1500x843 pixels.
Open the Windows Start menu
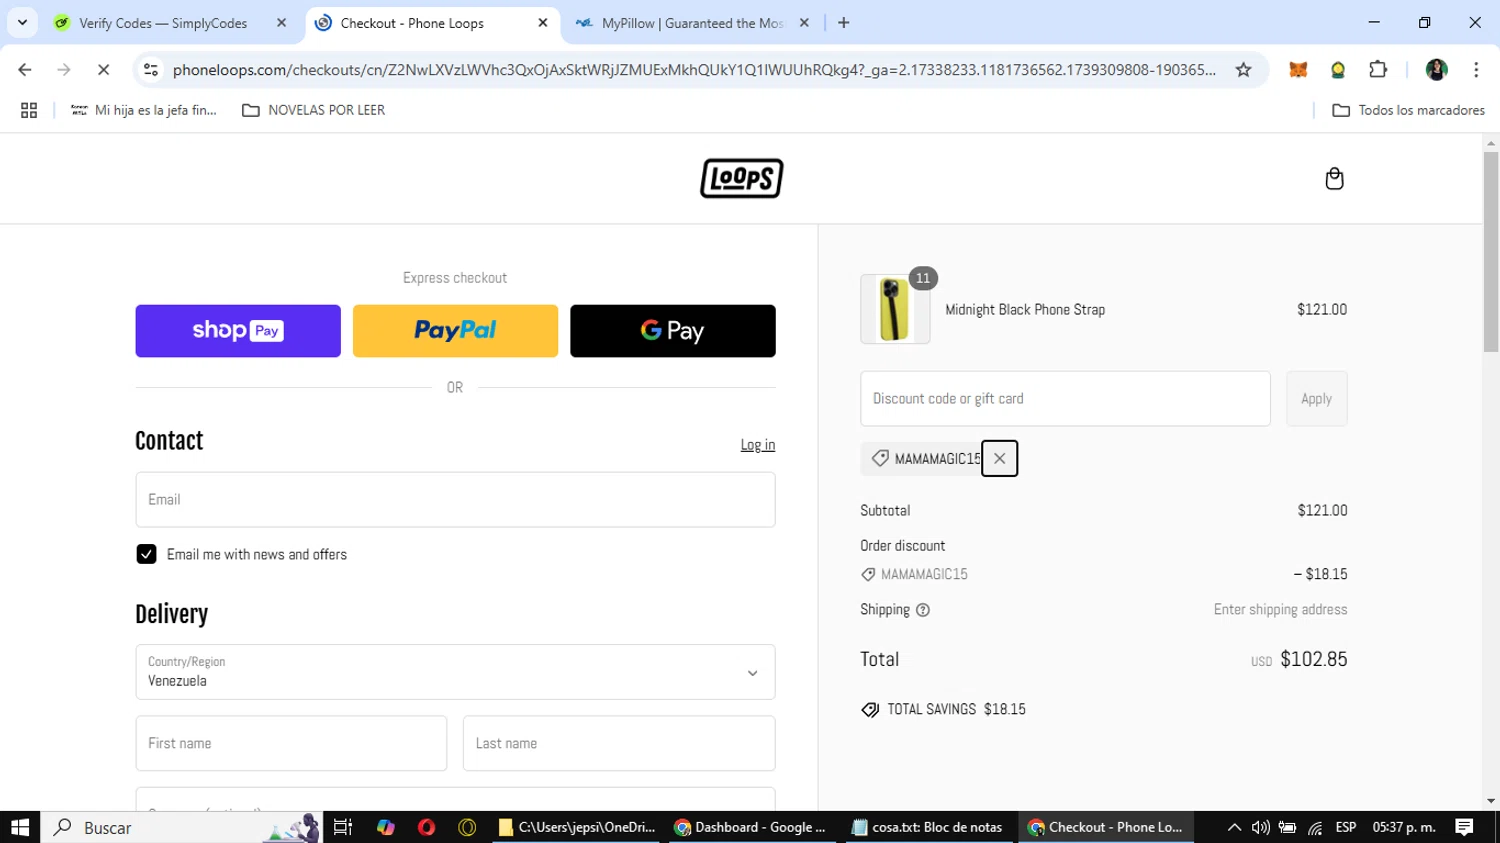20,827
